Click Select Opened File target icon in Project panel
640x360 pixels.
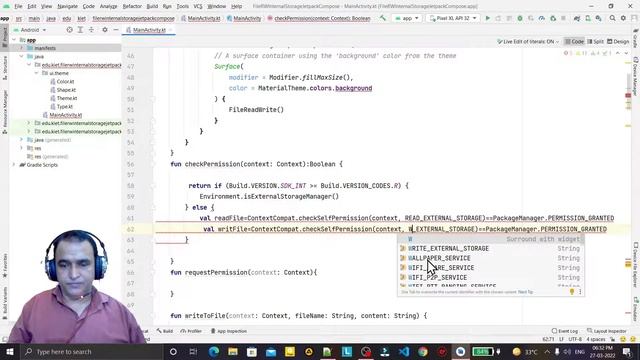[x=69, y=30]
